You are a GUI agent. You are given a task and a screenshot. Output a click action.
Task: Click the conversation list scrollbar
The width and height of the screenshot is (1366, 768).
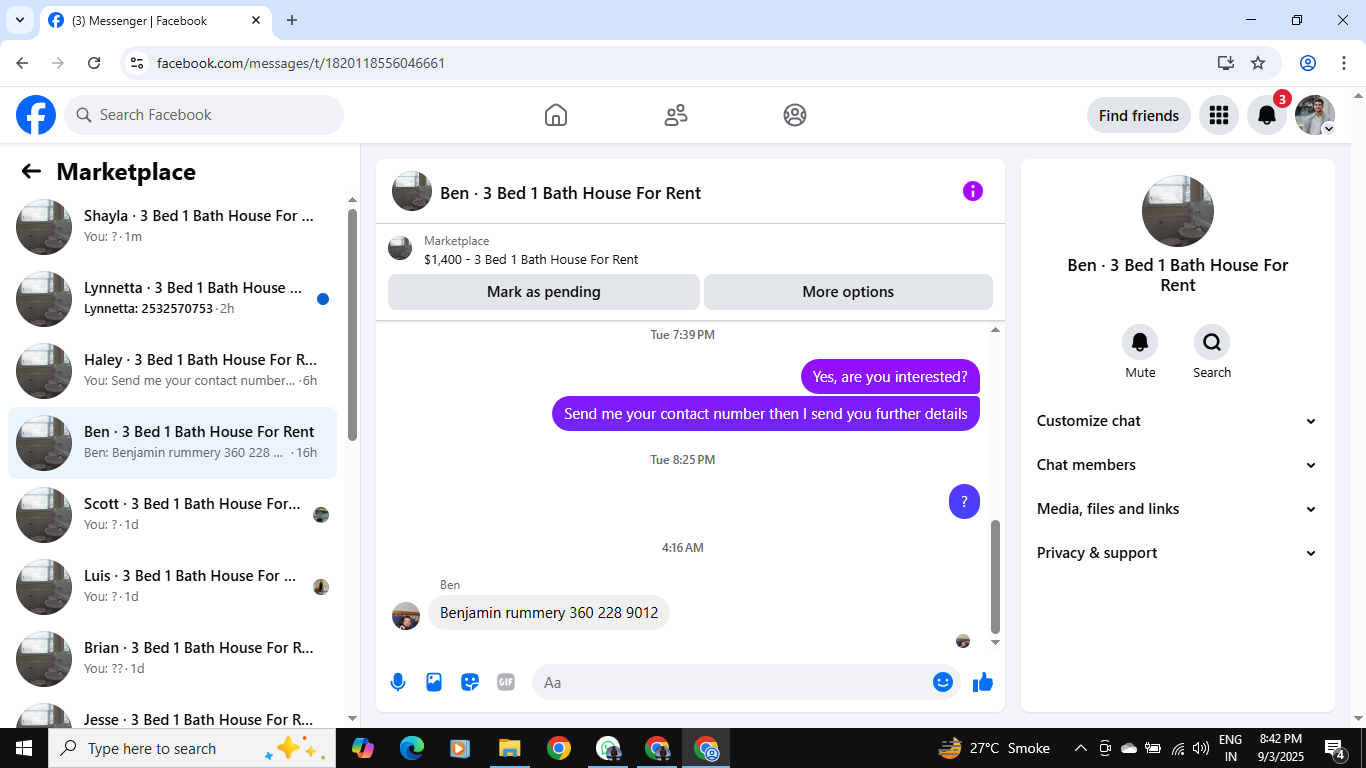click(x=352, y=325)
